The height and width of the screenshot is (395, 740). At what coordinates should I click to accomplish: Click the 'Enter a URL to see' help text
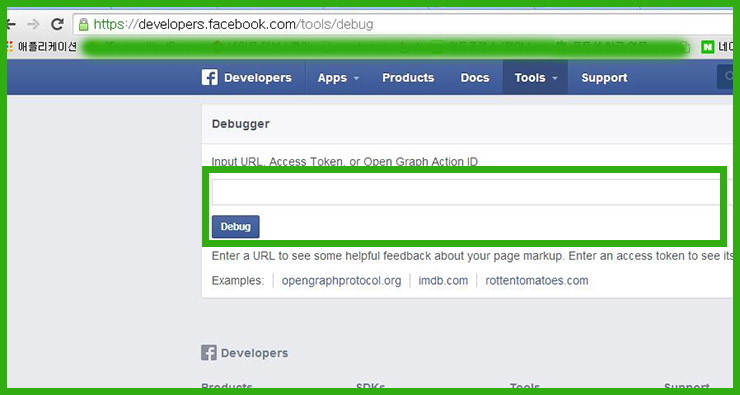coord(472,256)
